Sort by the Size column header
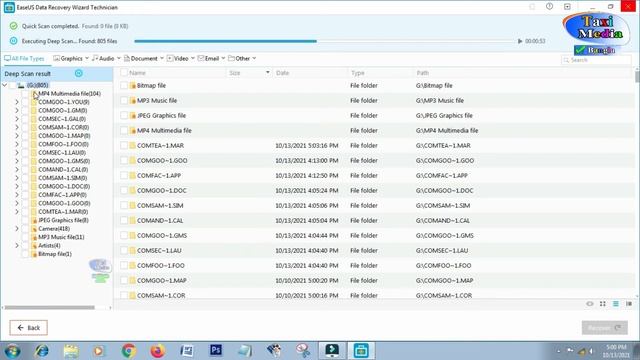The width and height of the screenshot is (640, 360). [x=235, y=73]
